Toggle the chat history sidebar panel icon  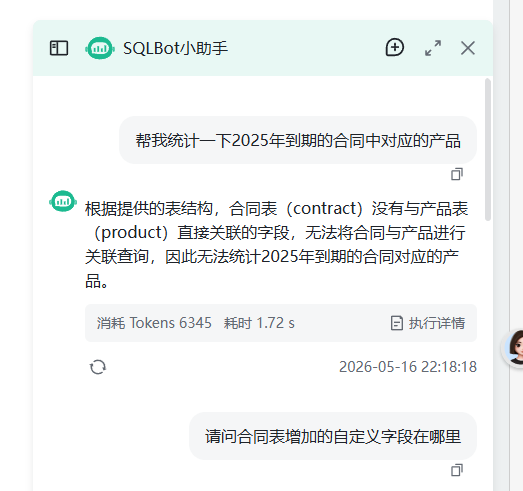click(59, 48)
